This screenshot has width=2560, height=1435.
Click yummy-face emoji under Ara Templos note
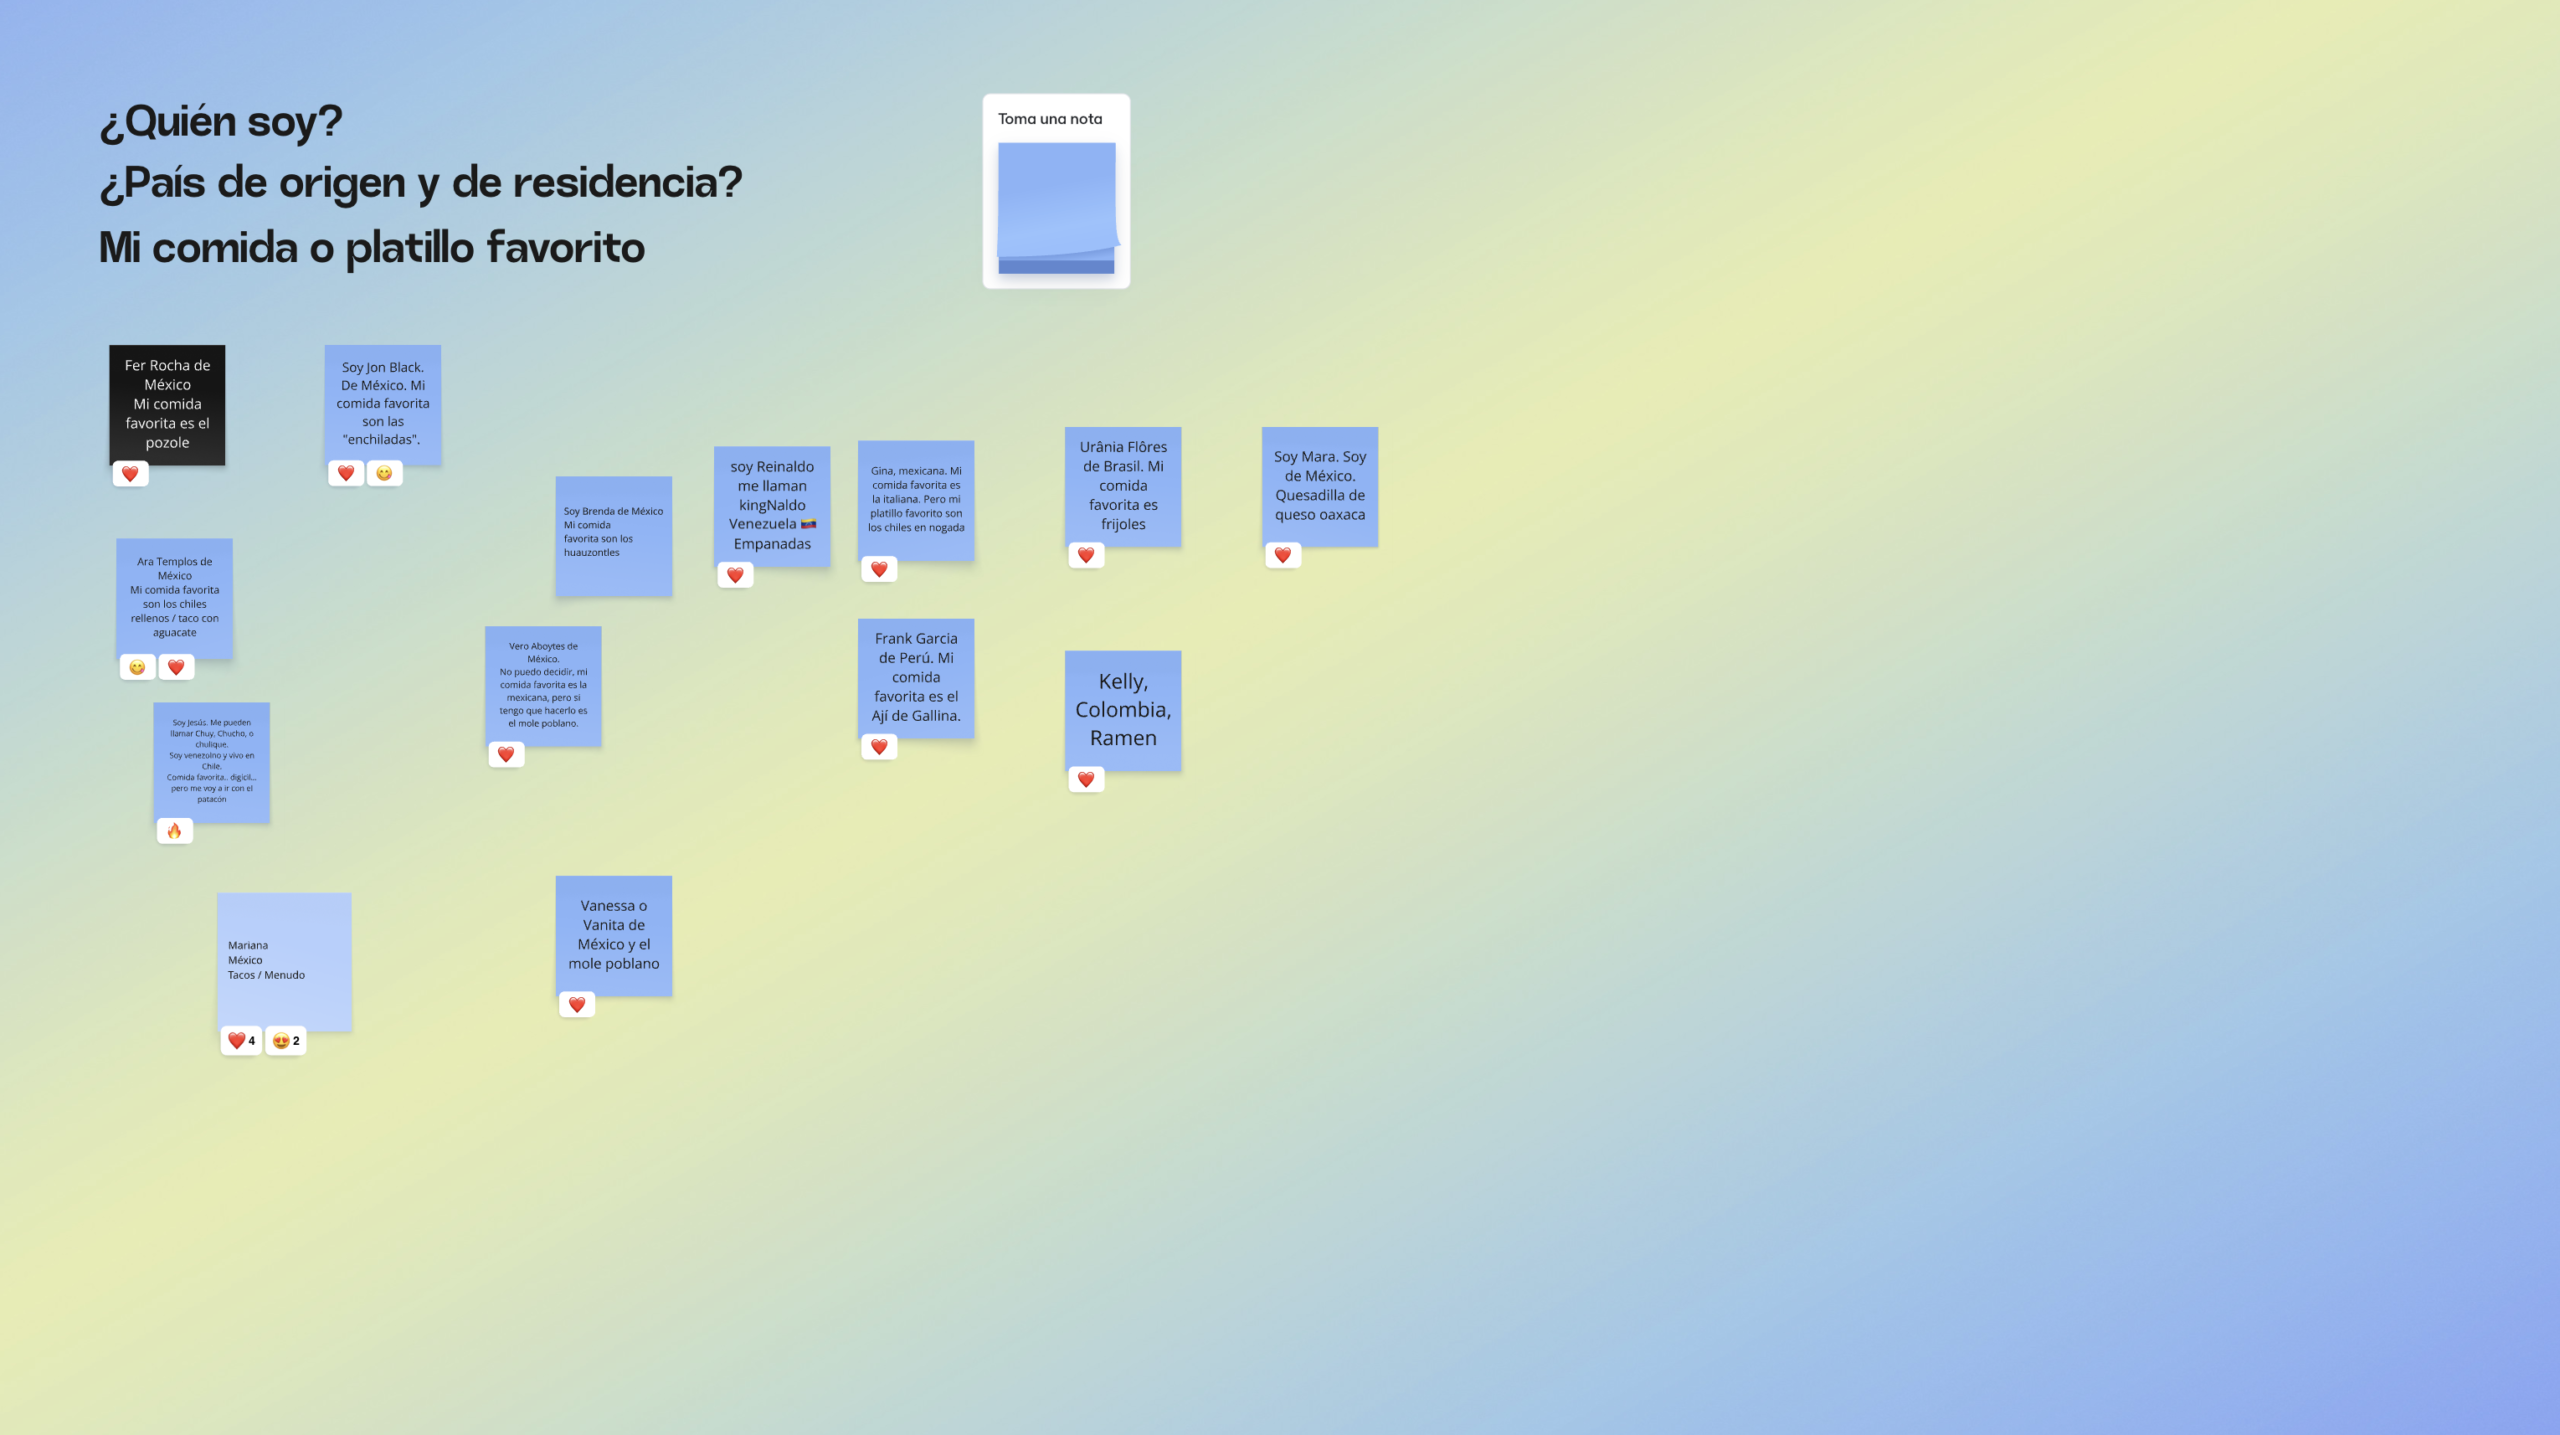(x=137, y=668)
